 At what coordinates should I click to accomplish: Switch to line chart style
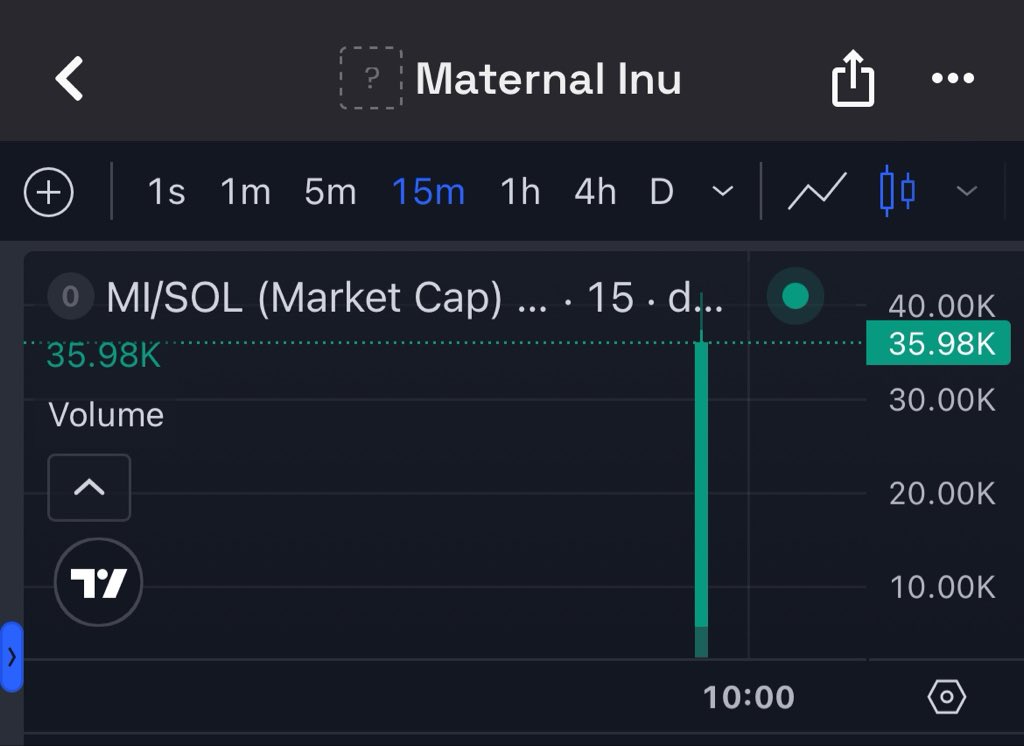point(817,191)
